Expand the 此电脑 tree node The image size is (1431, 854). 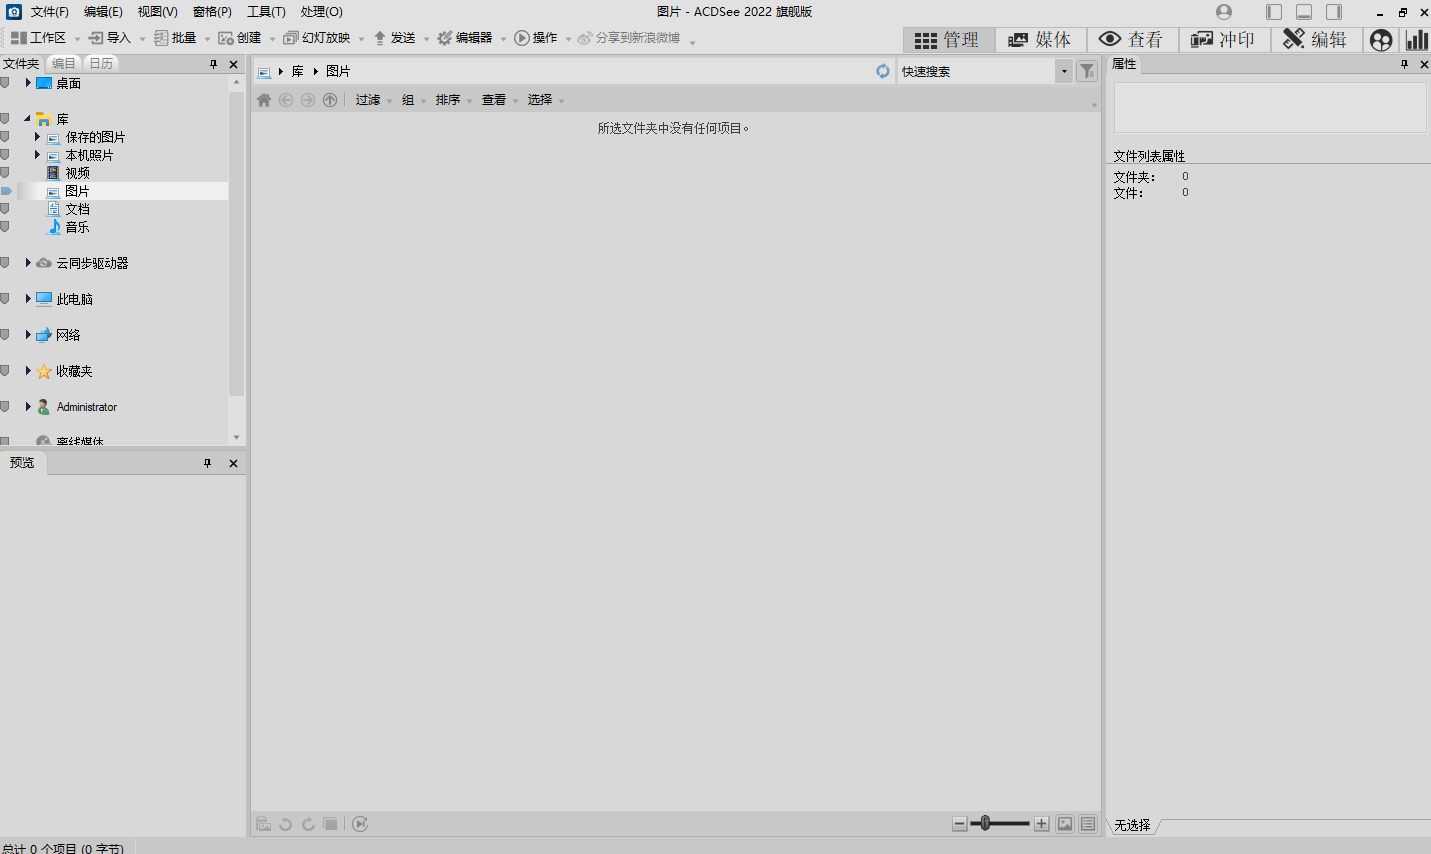pos(28,299)
